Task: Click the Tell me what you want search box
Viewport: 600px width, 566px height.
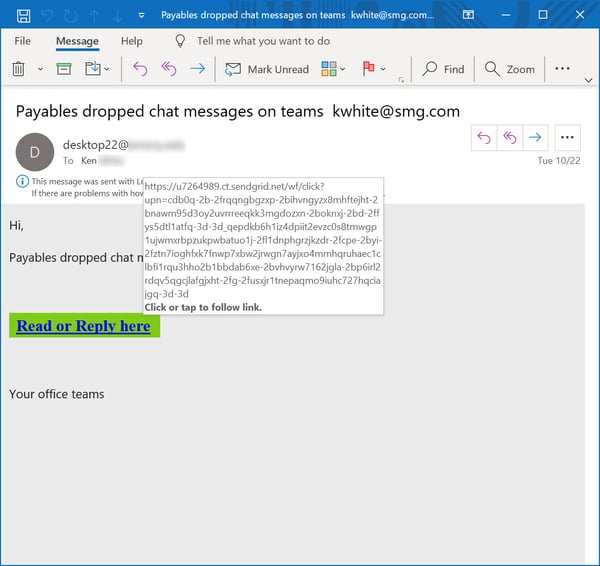Action: point(263,41)
